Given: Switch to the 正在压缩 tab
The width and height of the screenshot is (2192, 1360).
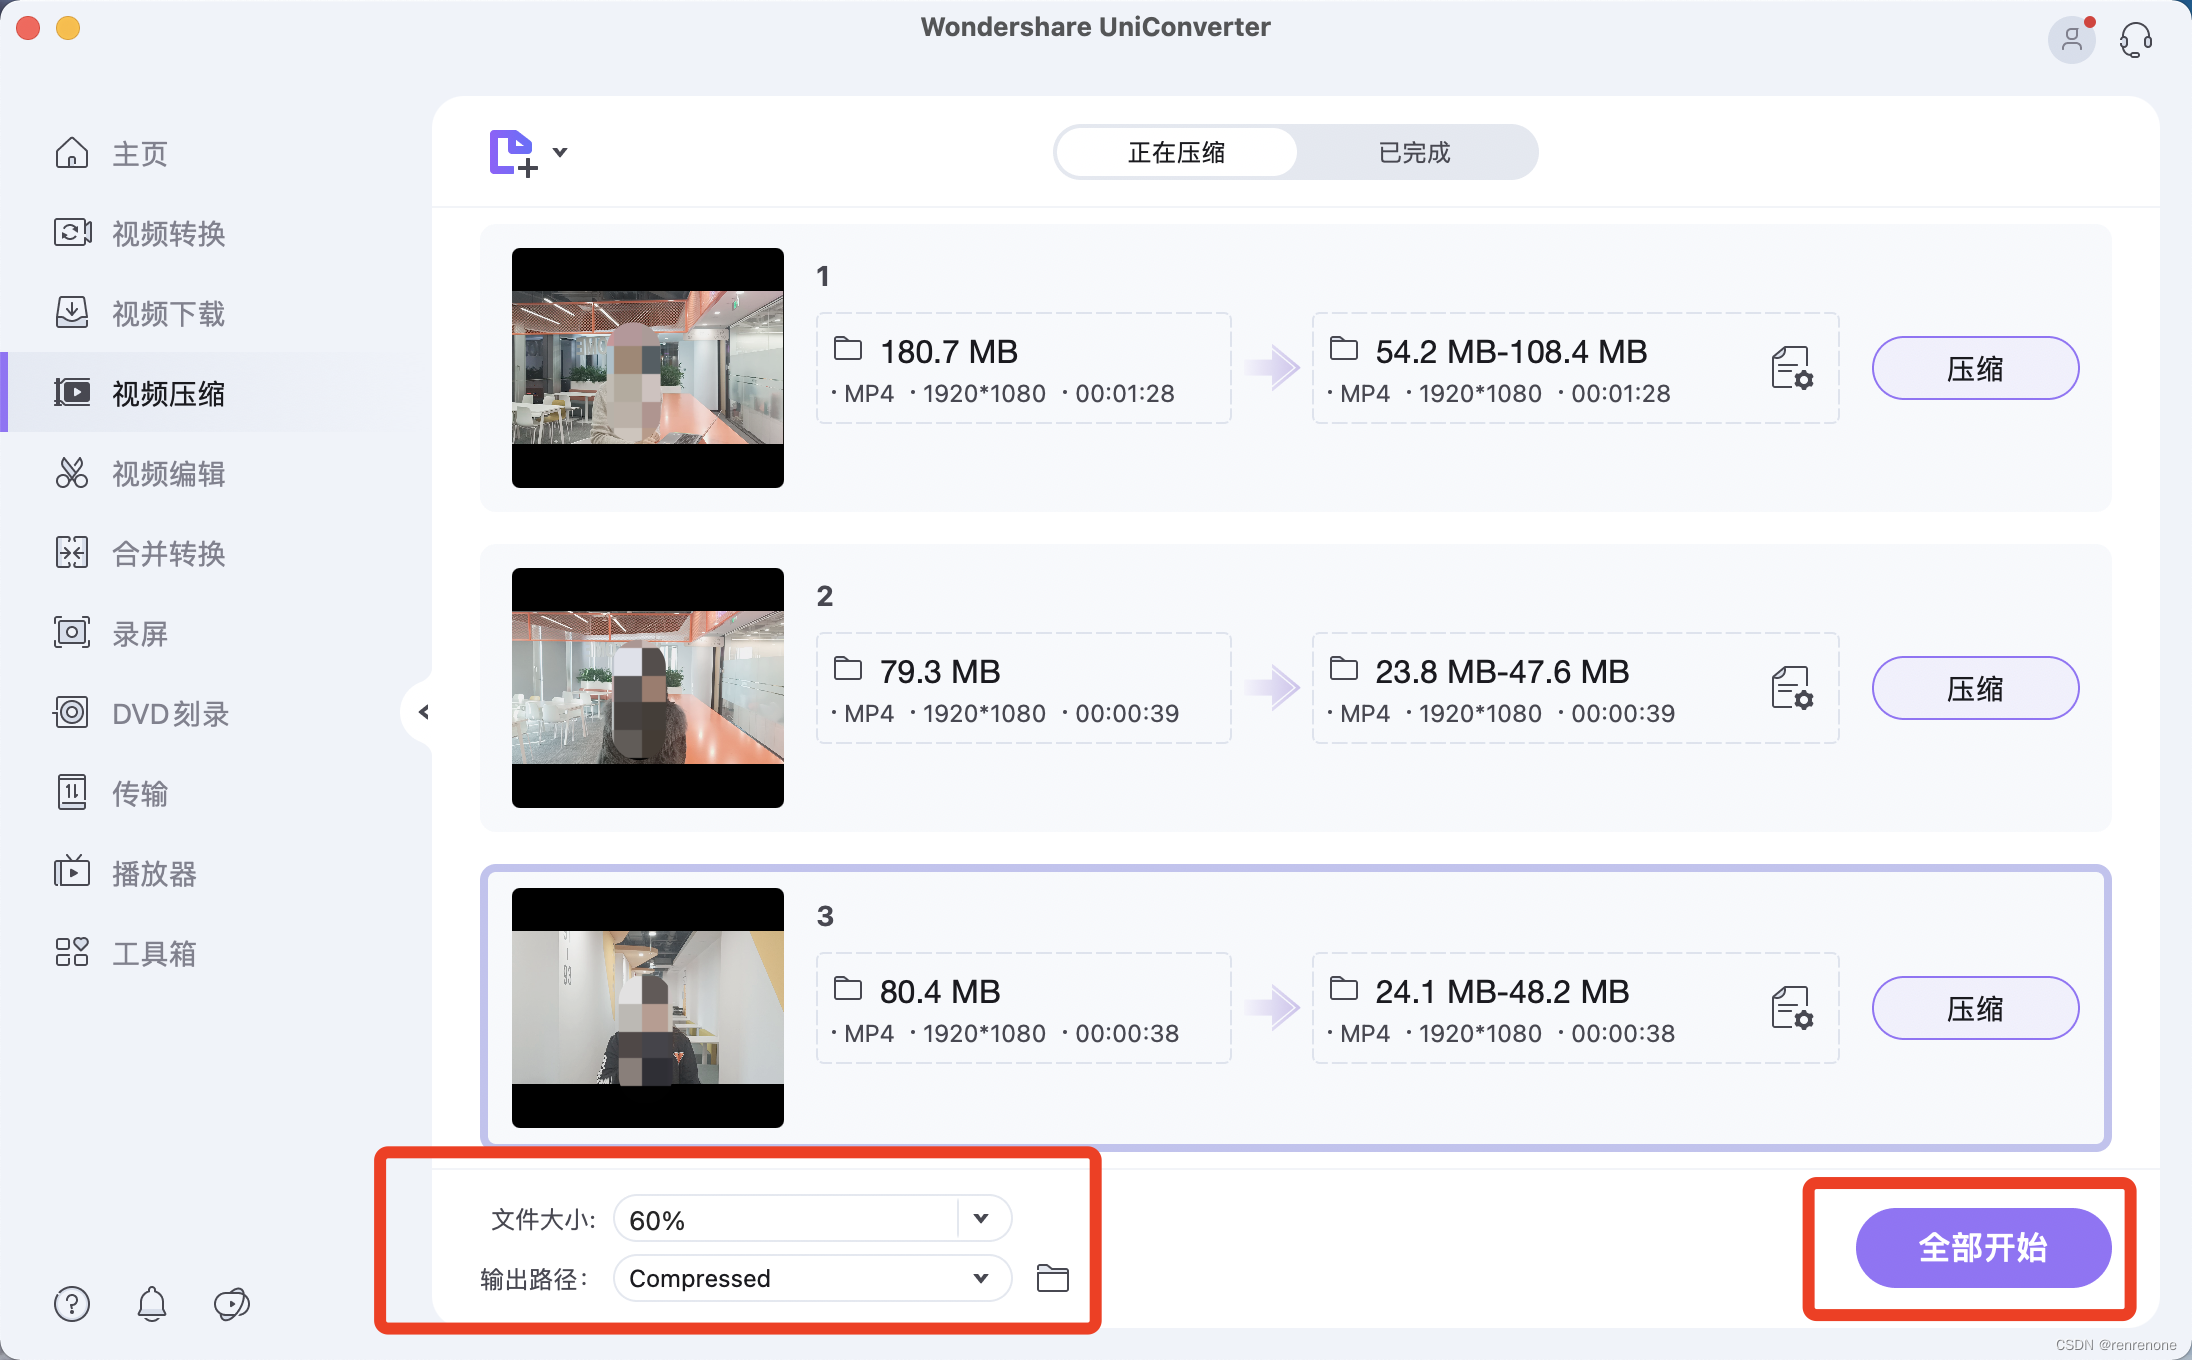Looking at the screenshot, I should pos(1176,153).
